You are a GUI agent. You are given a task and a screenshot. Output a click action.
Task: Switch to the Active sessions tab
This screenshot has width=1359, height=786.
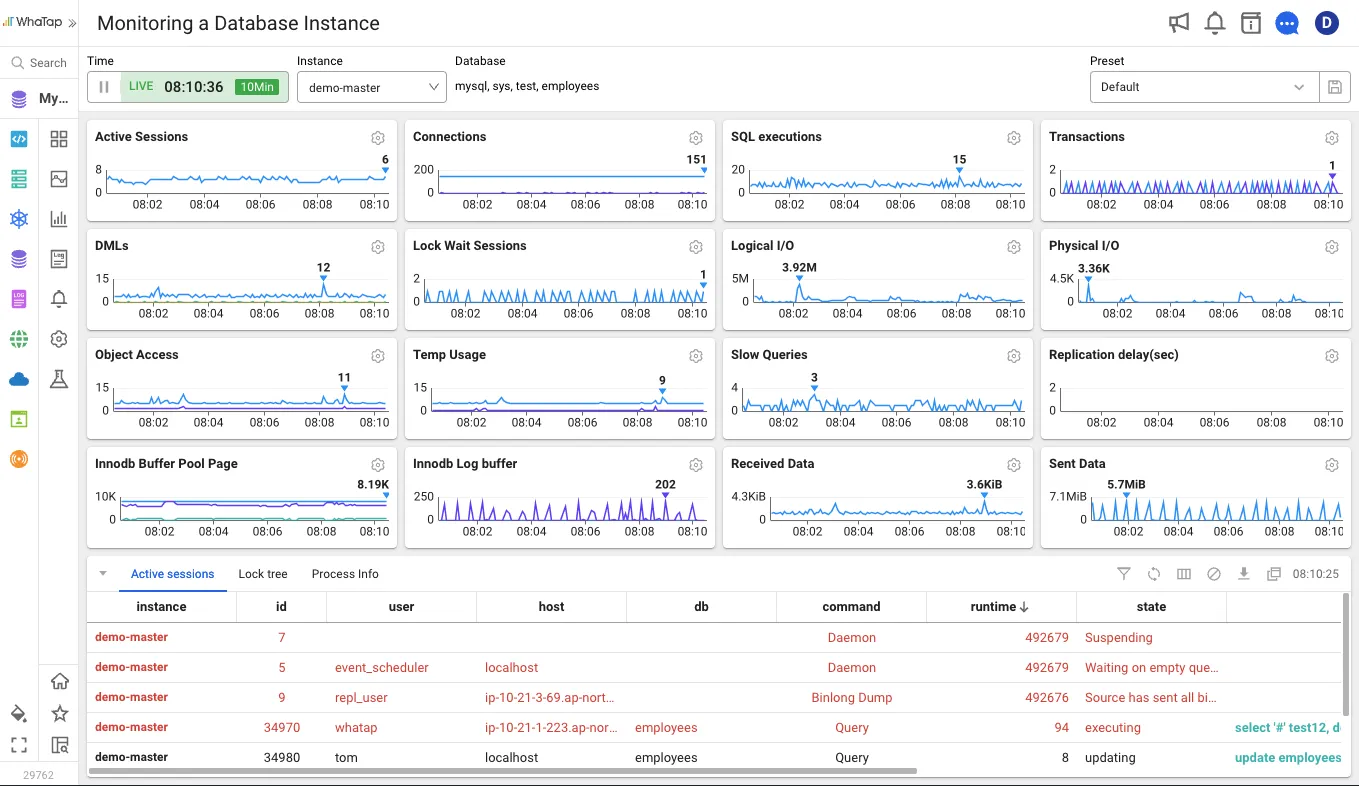[x=173, y=574]
